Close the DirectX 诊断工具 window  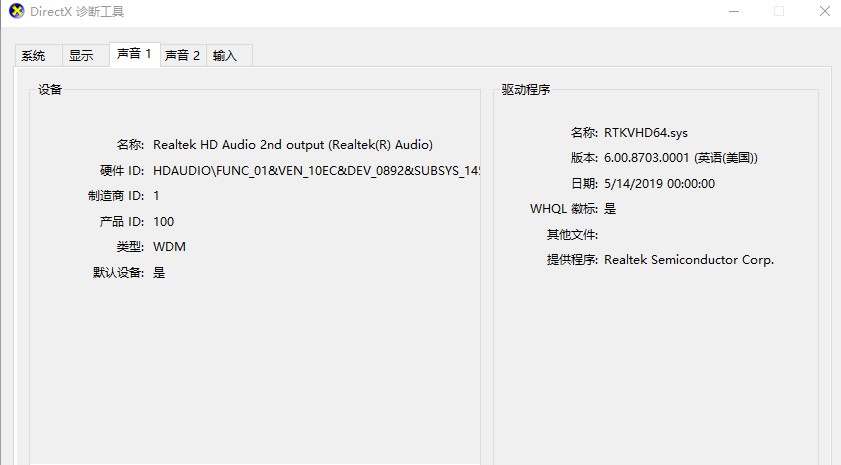coord(823,11)
